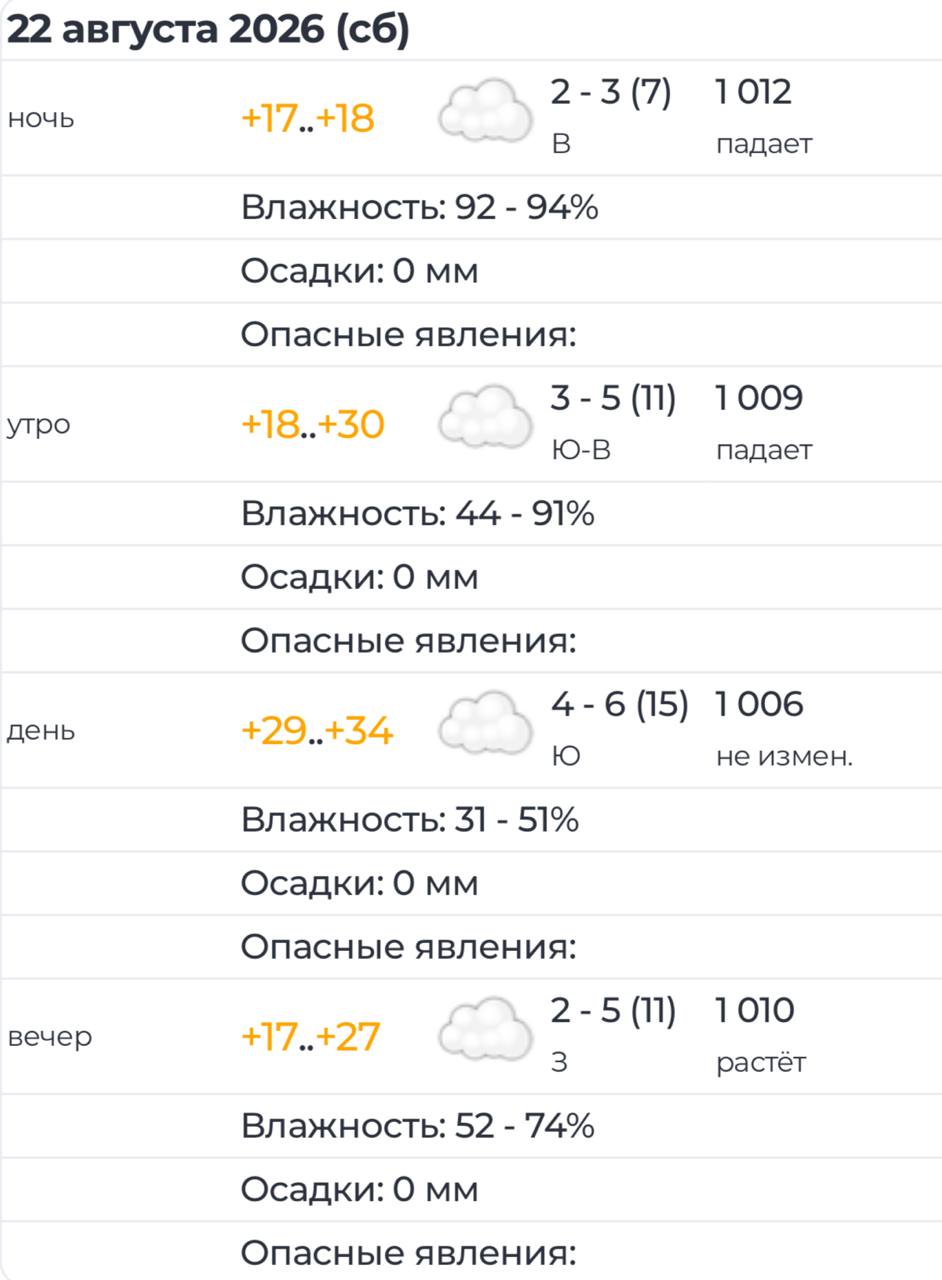Click the не измен. pressure trend
The width and height of the screenshot is (942, 1280).
click(785, 757)
